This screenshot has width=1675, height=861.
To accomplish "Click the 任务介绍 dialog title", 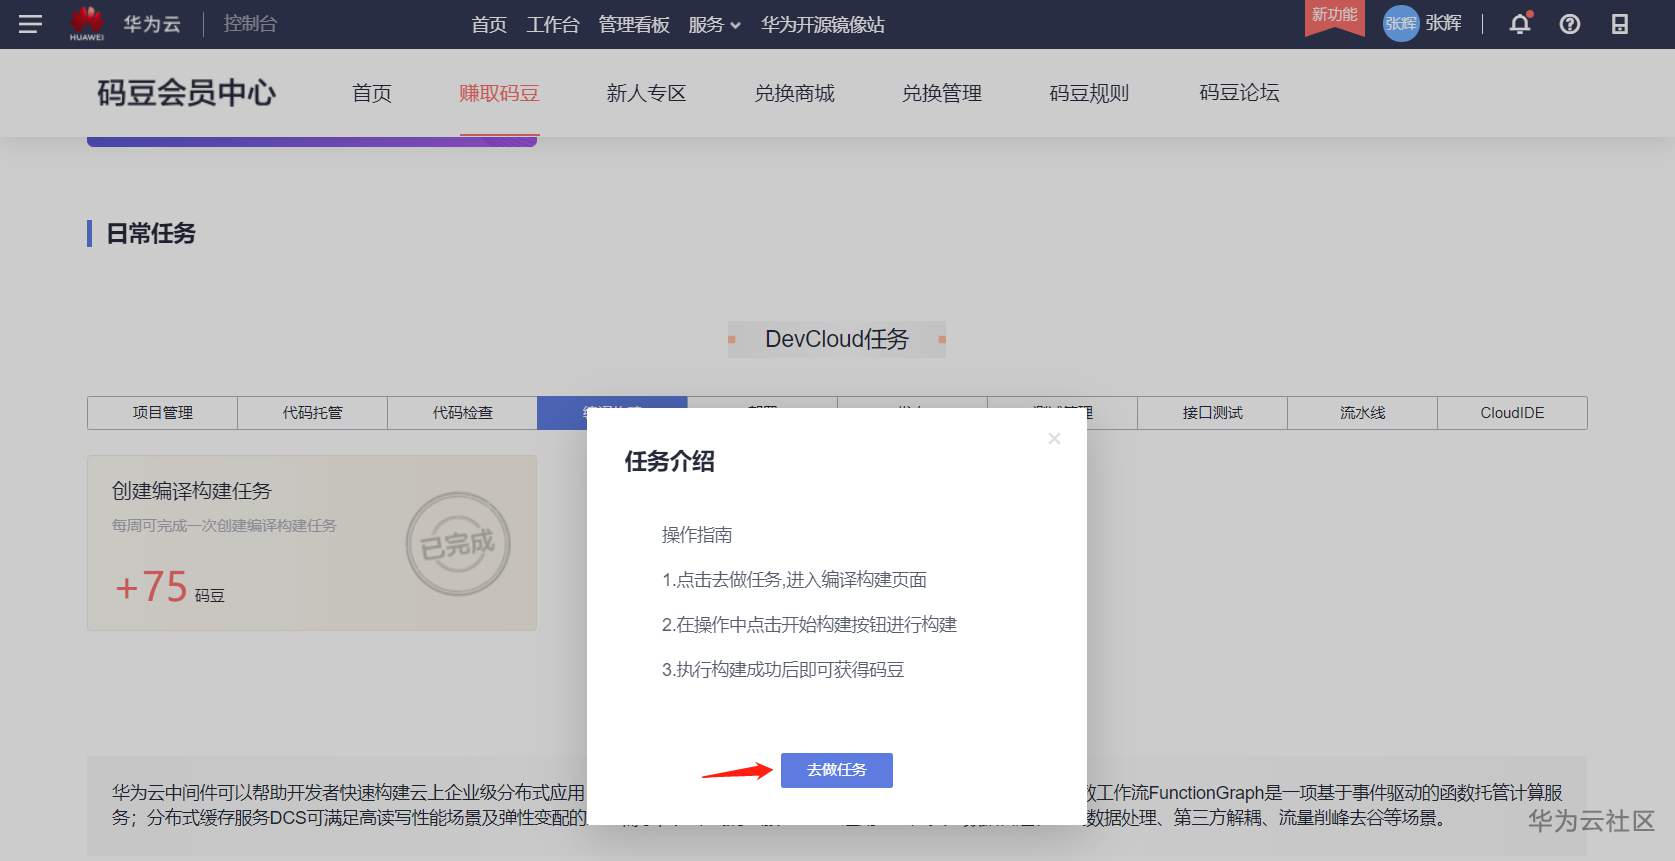I will tap(670, 461).
